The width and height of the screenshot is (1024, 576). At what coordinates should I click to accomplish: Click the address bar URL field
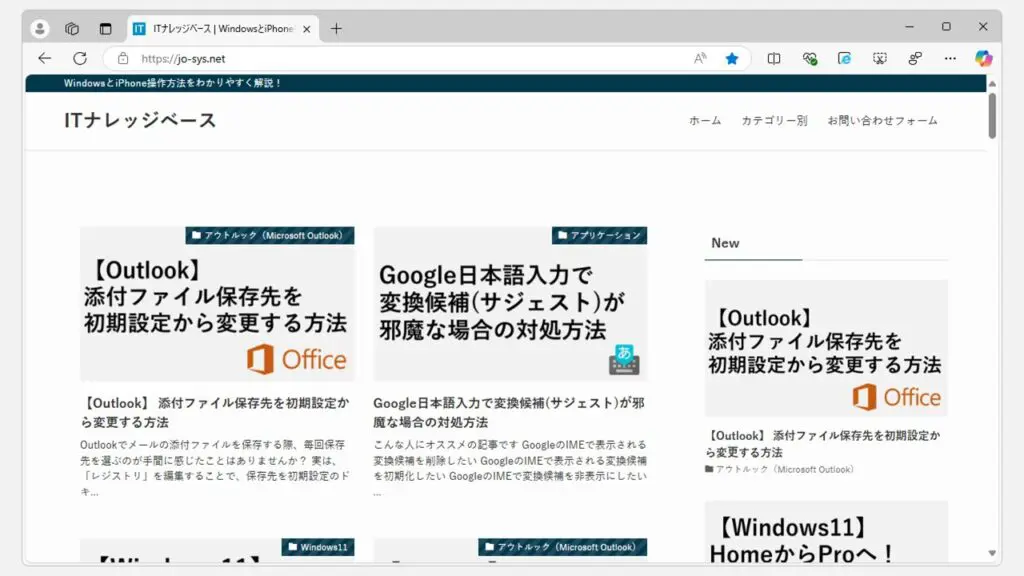coord(400,59)
